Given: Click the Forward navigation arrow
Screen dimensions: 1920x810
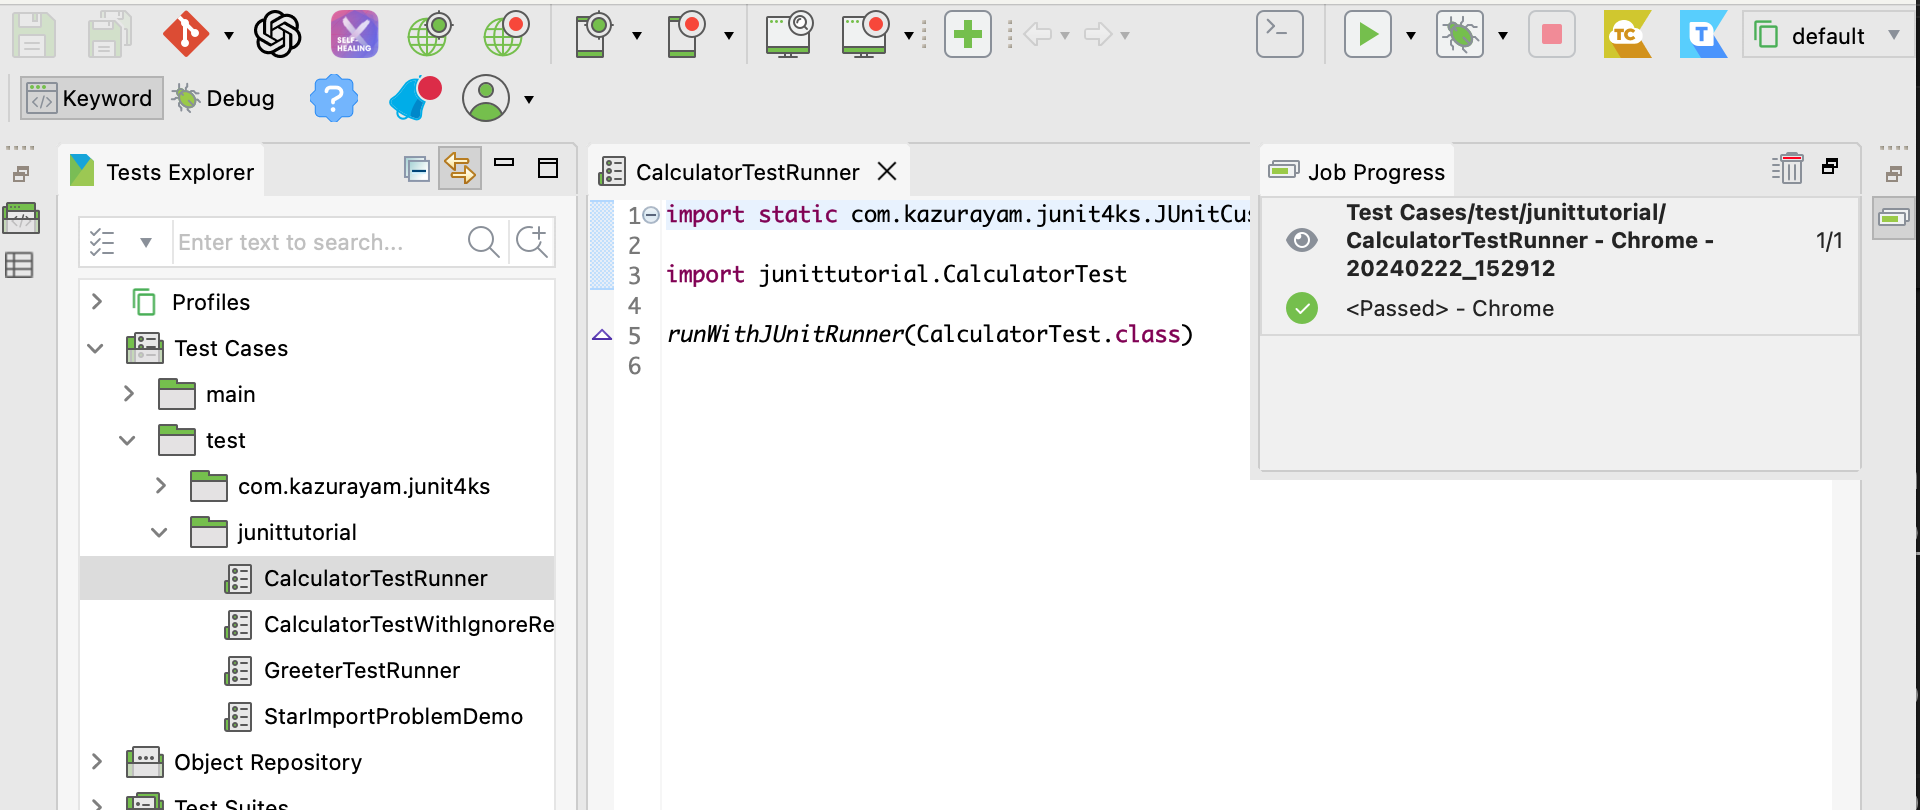Looking at the screenshot, I should 1098,35.
